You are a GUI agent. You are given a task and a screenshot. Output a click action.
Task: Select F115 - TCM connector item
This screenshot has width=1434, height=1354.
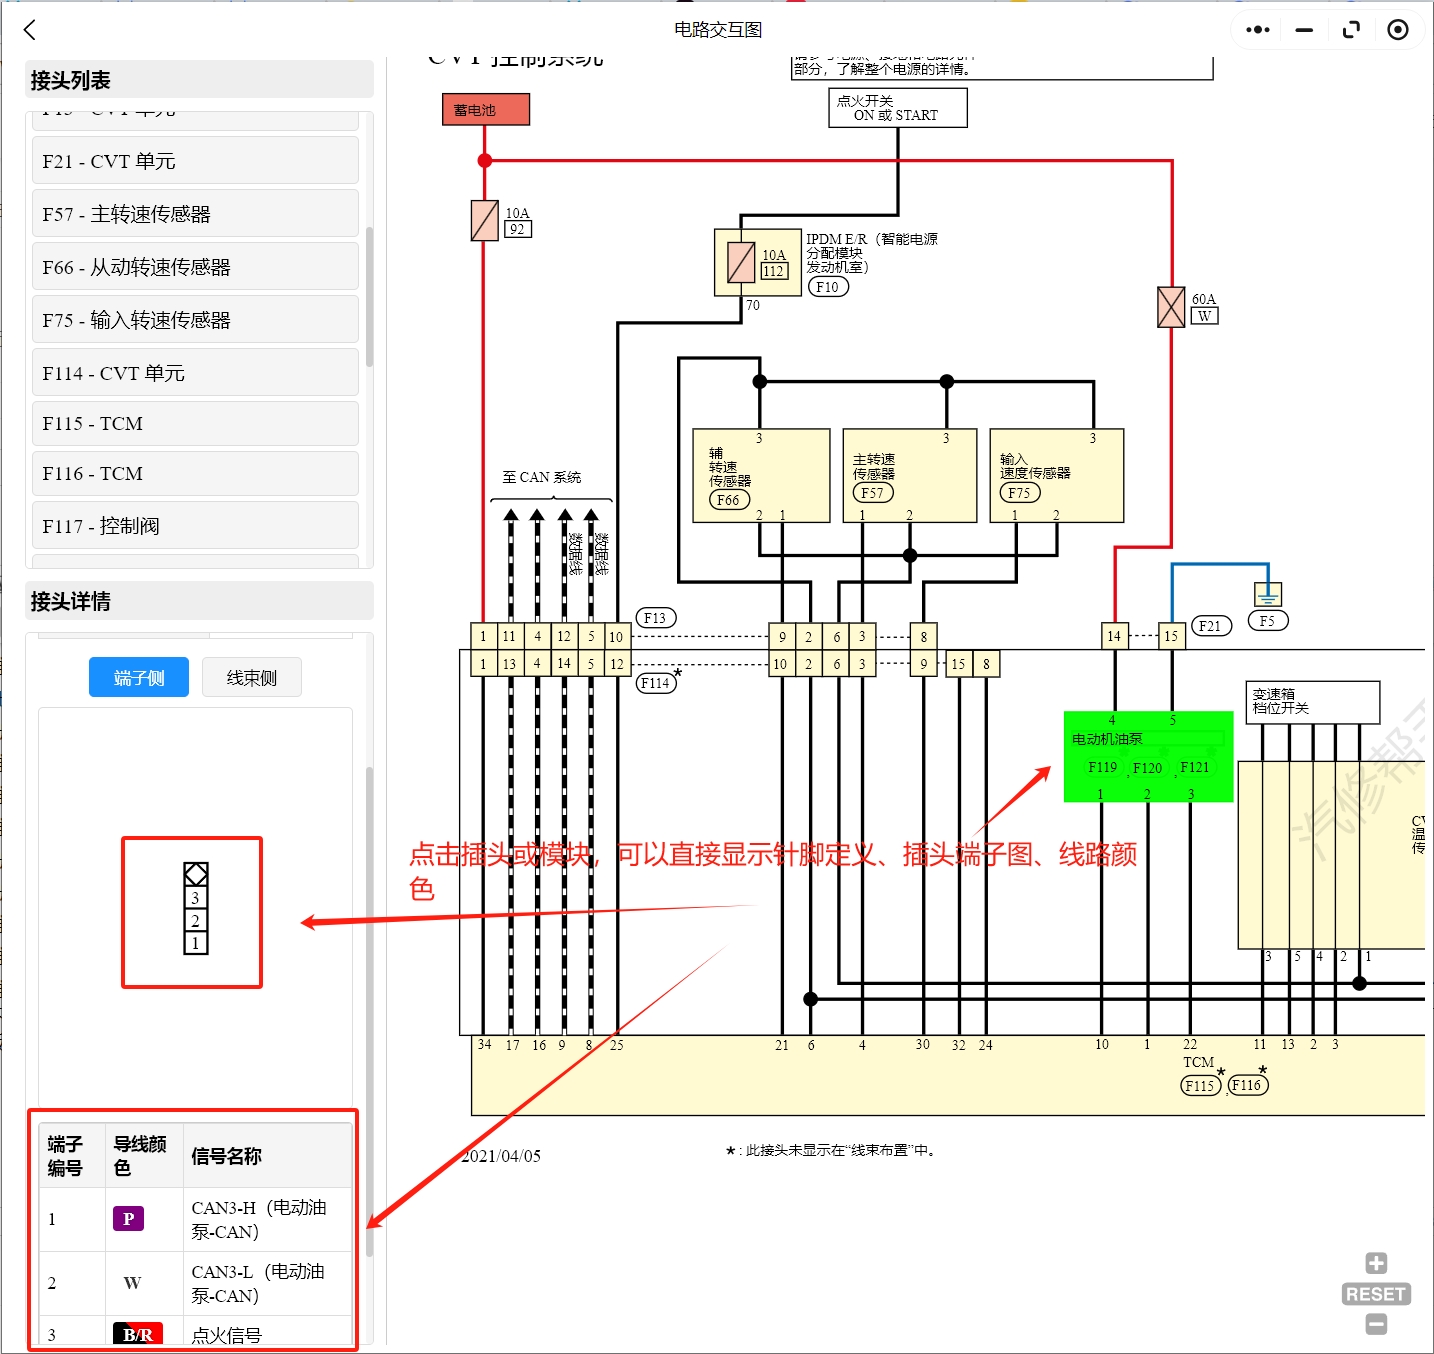click(x=195, y=424)
